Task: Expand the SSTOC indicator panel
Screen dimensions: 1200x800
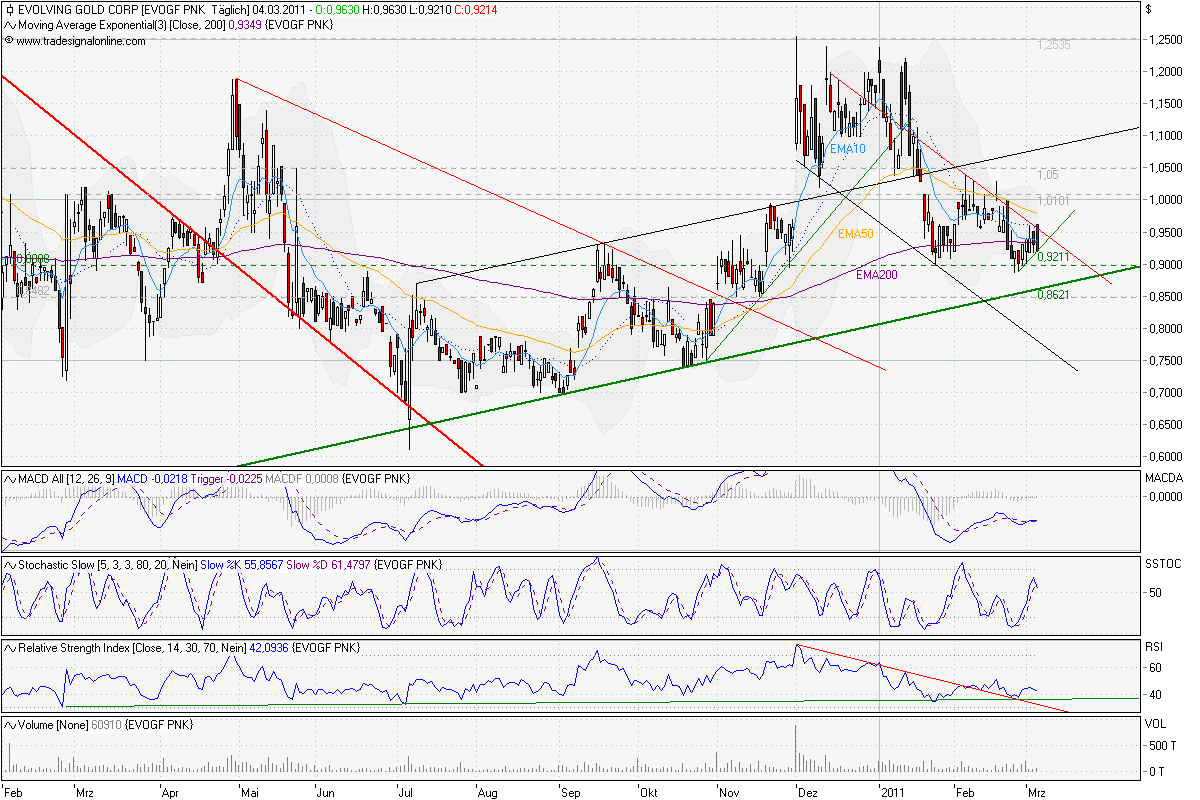Action: [x=1164, y=564]
